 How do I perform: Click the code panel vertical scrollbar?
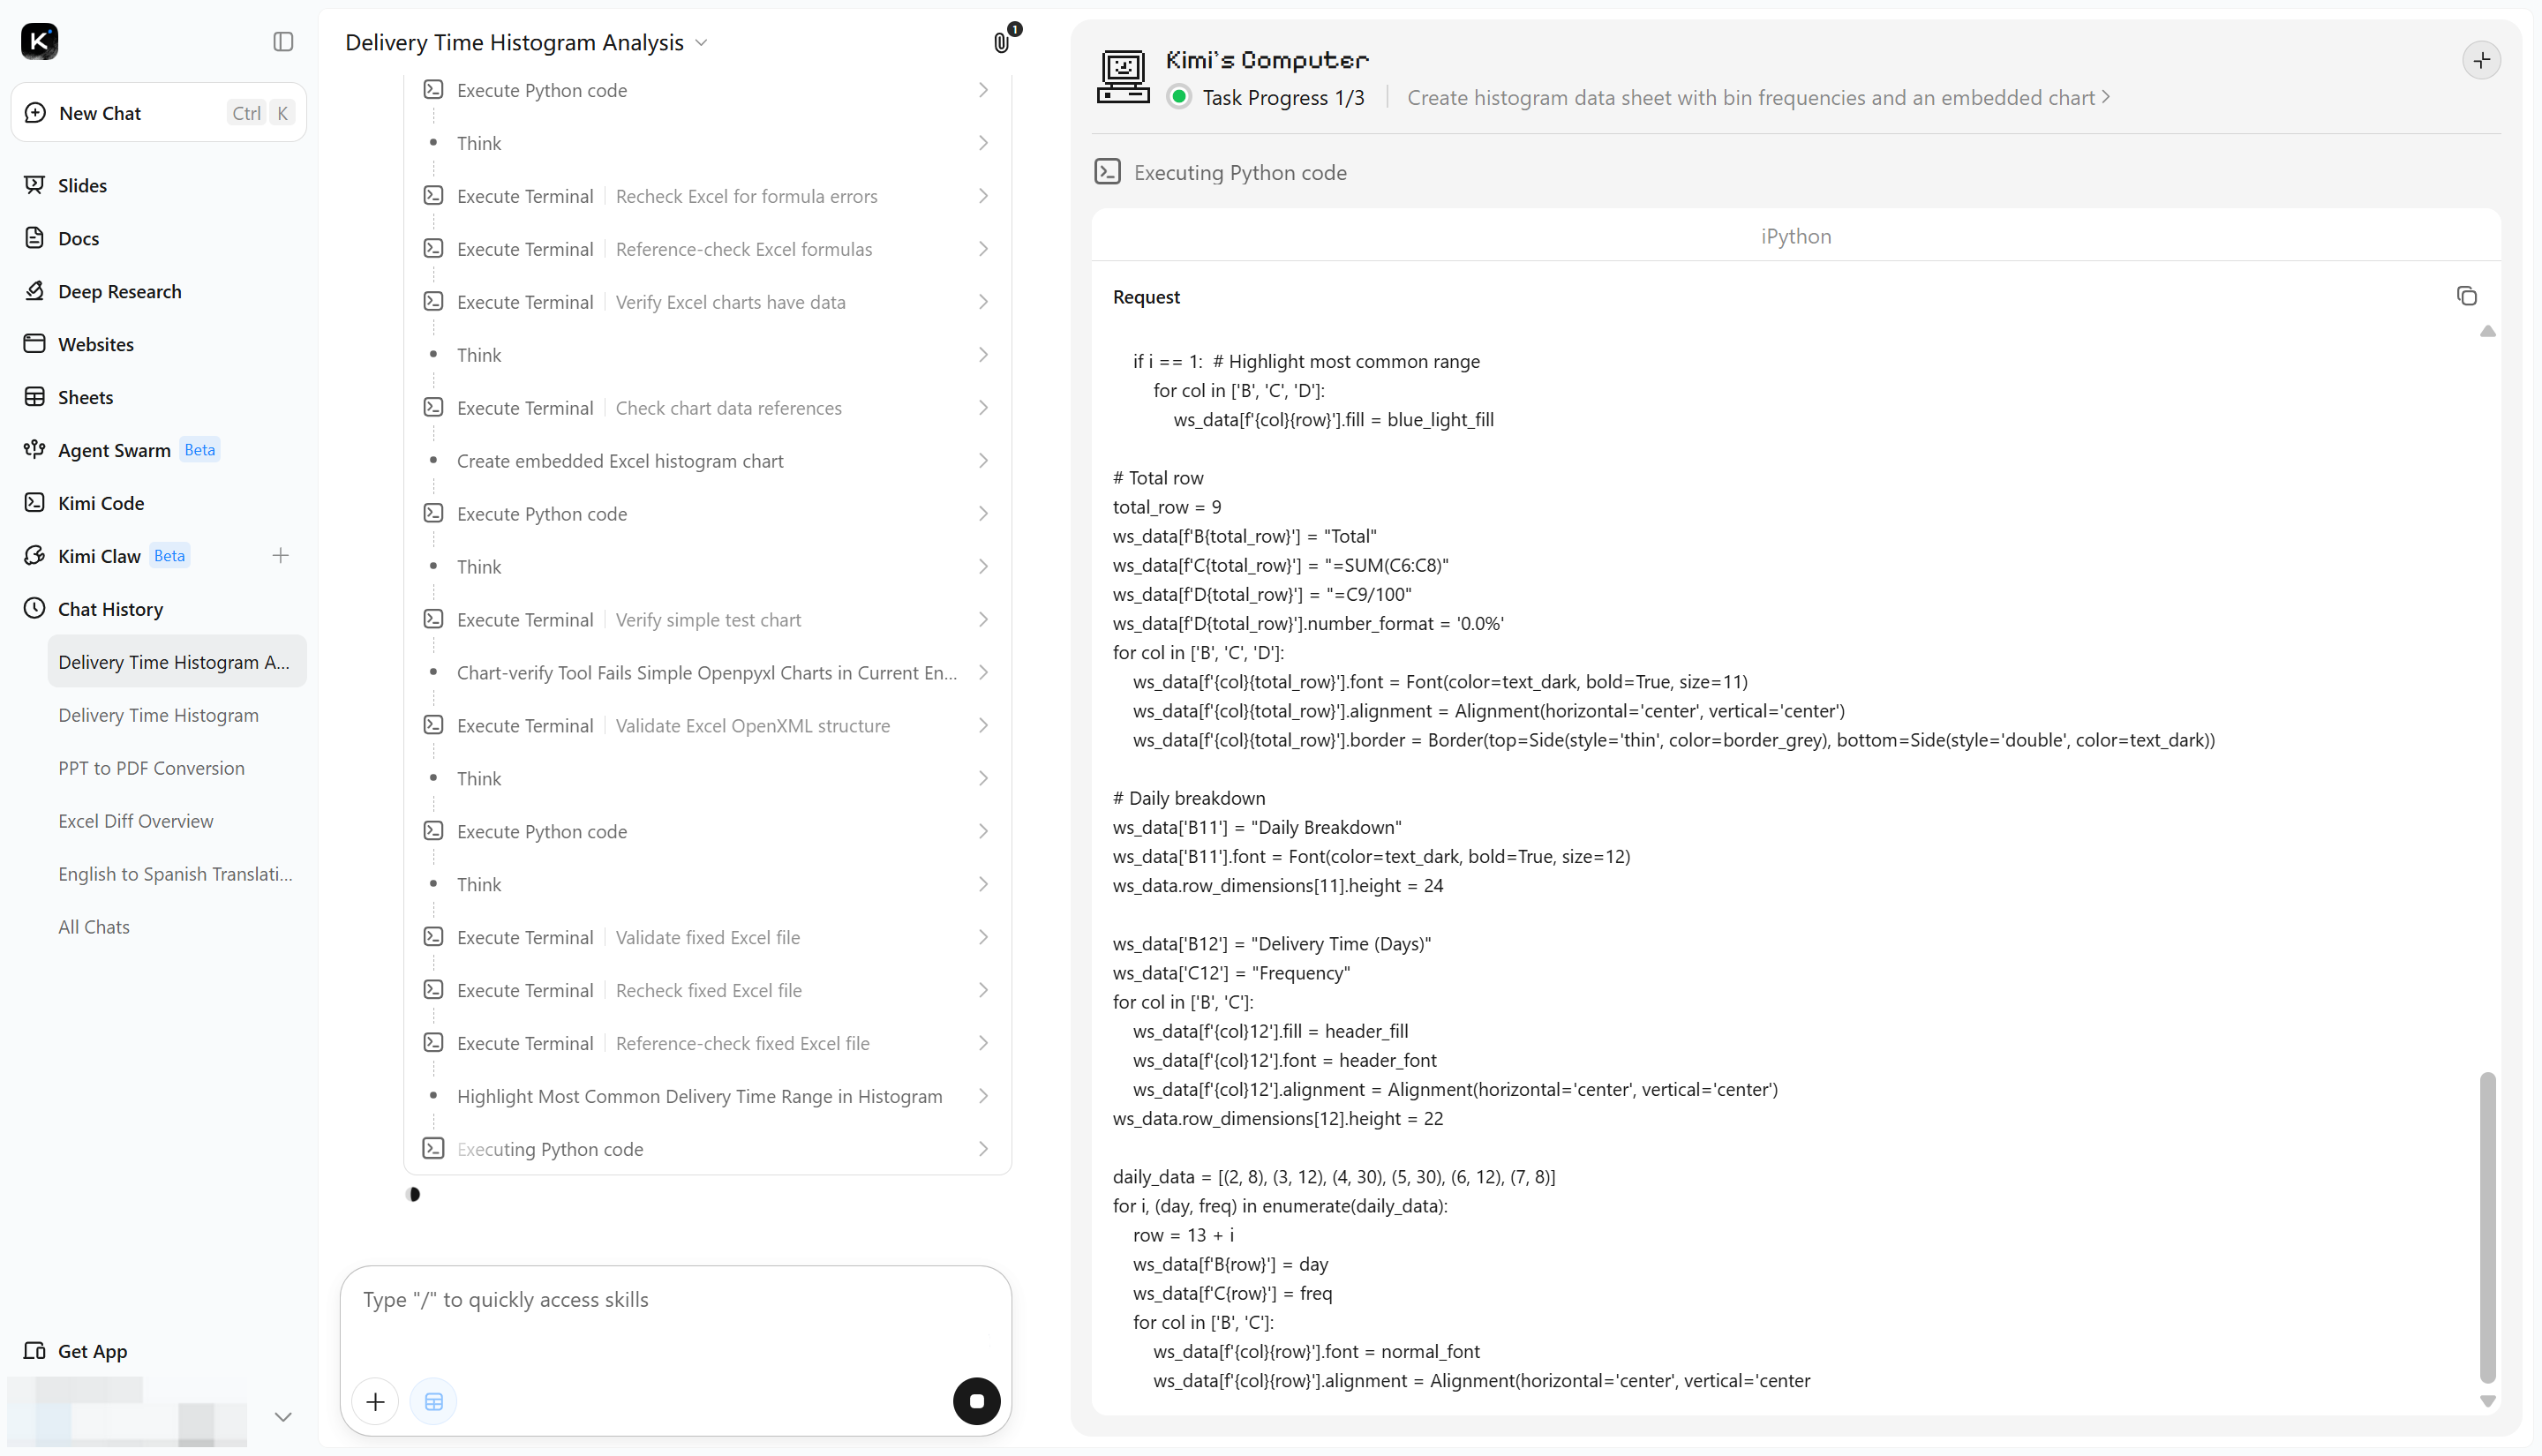coord(2487,1227)
